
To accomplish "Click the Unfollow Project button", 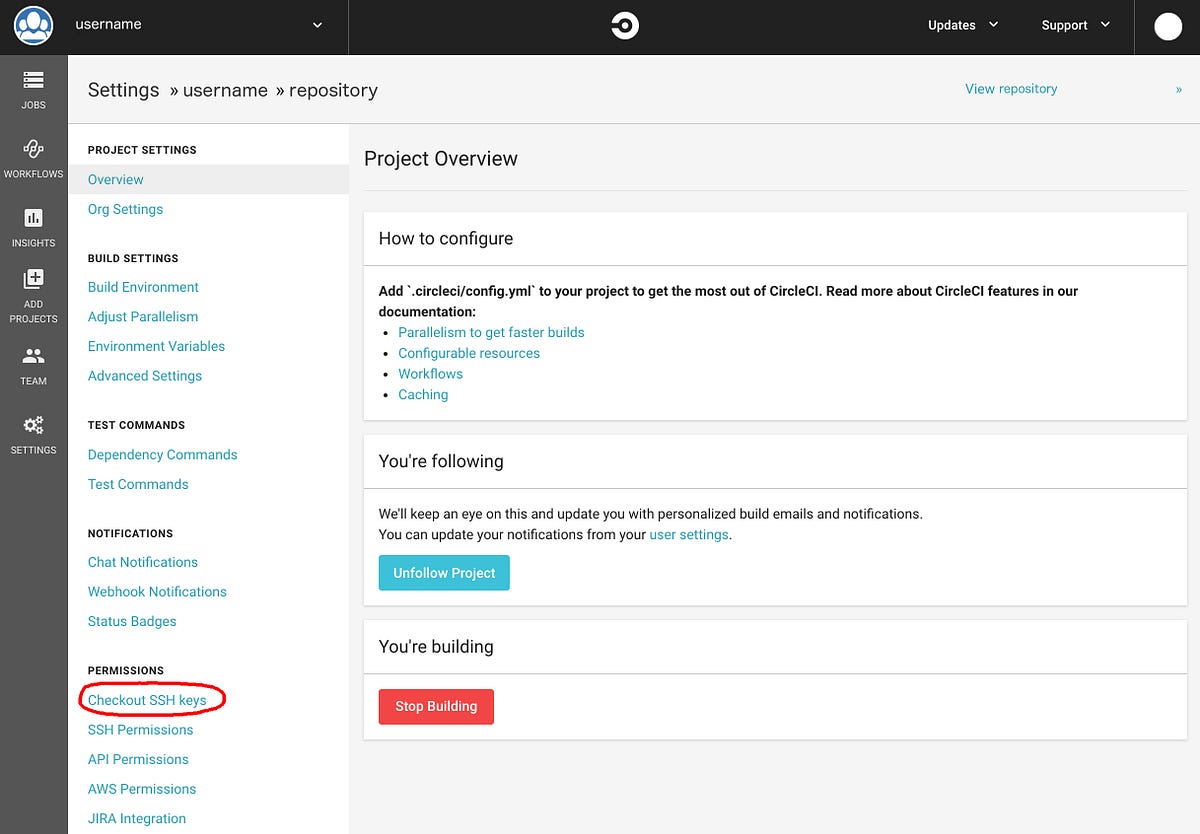I will (443, 573).
